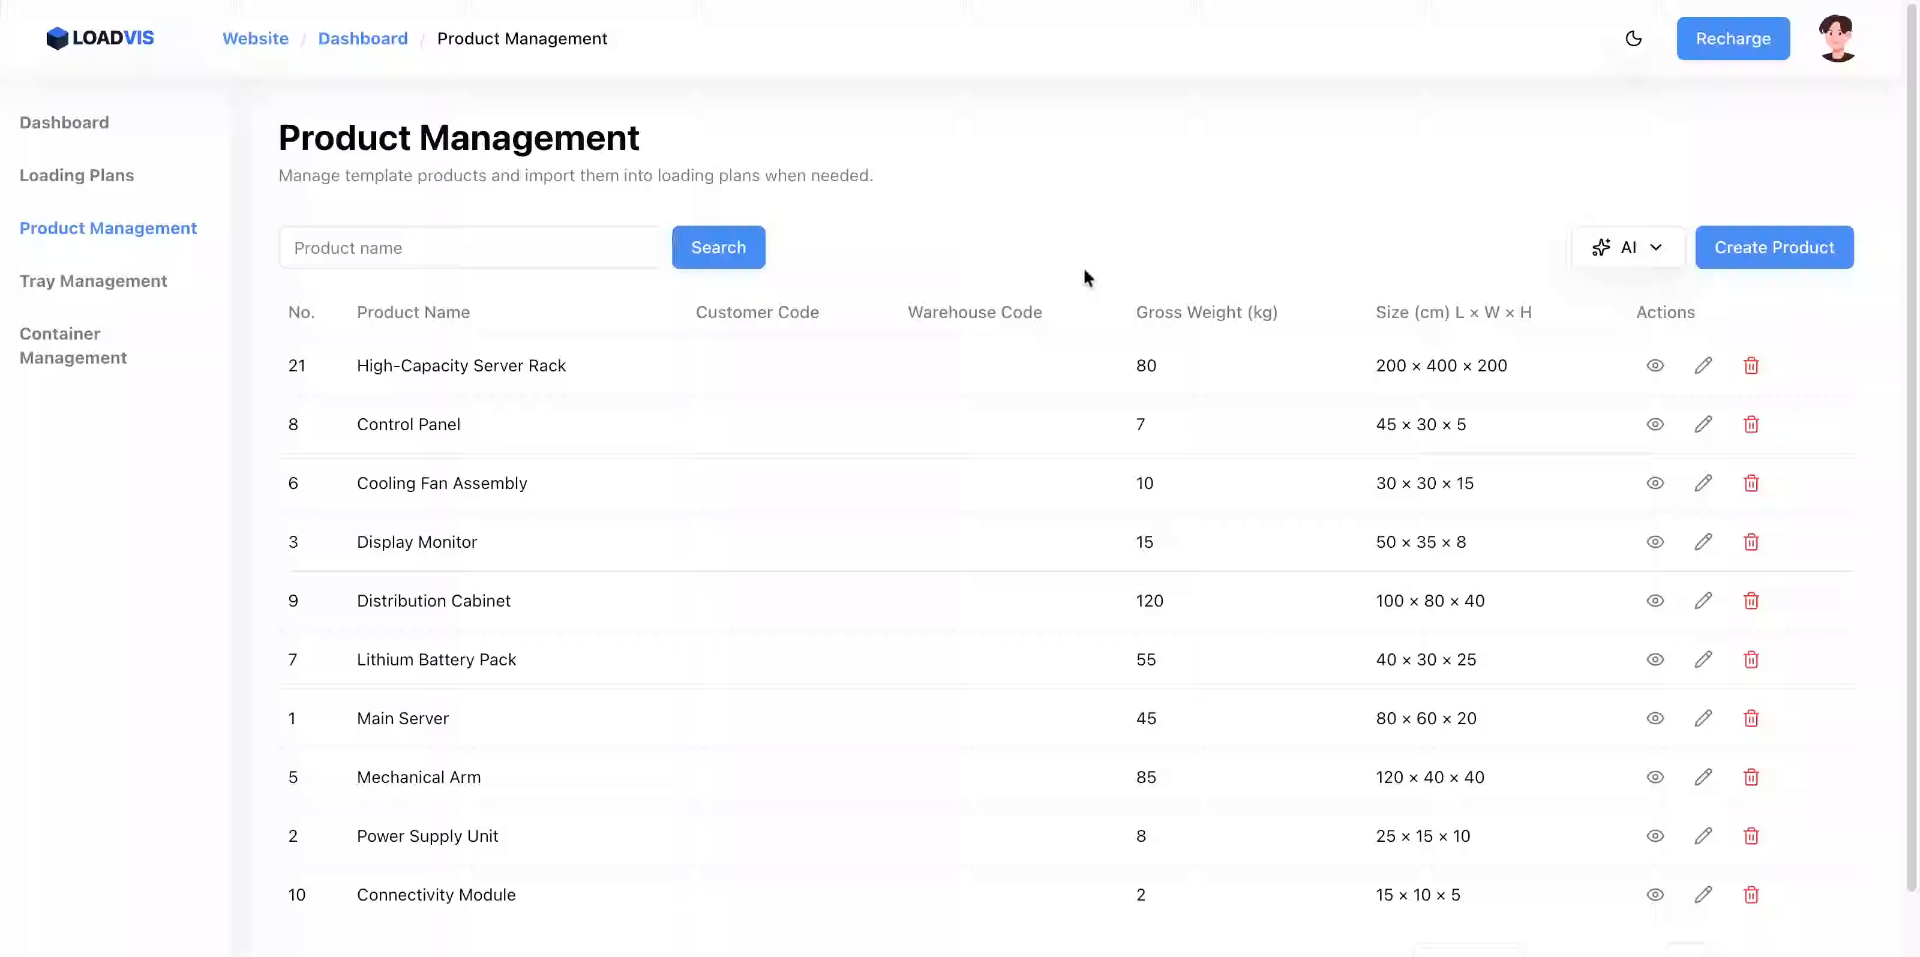This screenshot has height=957, width=1920.
Task: Click the blue Search button
Action: [x=718, y=247]
